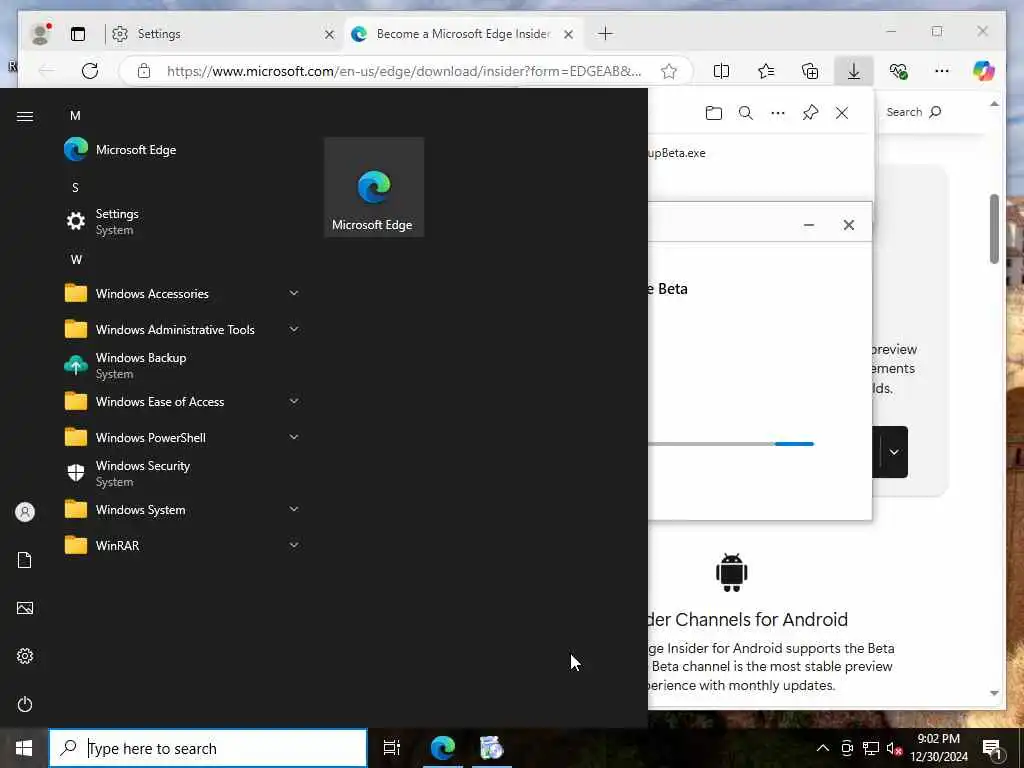Open Task View on the taskbar
The width and height of the screenshot is (1024, 768).
pos(392,748)
